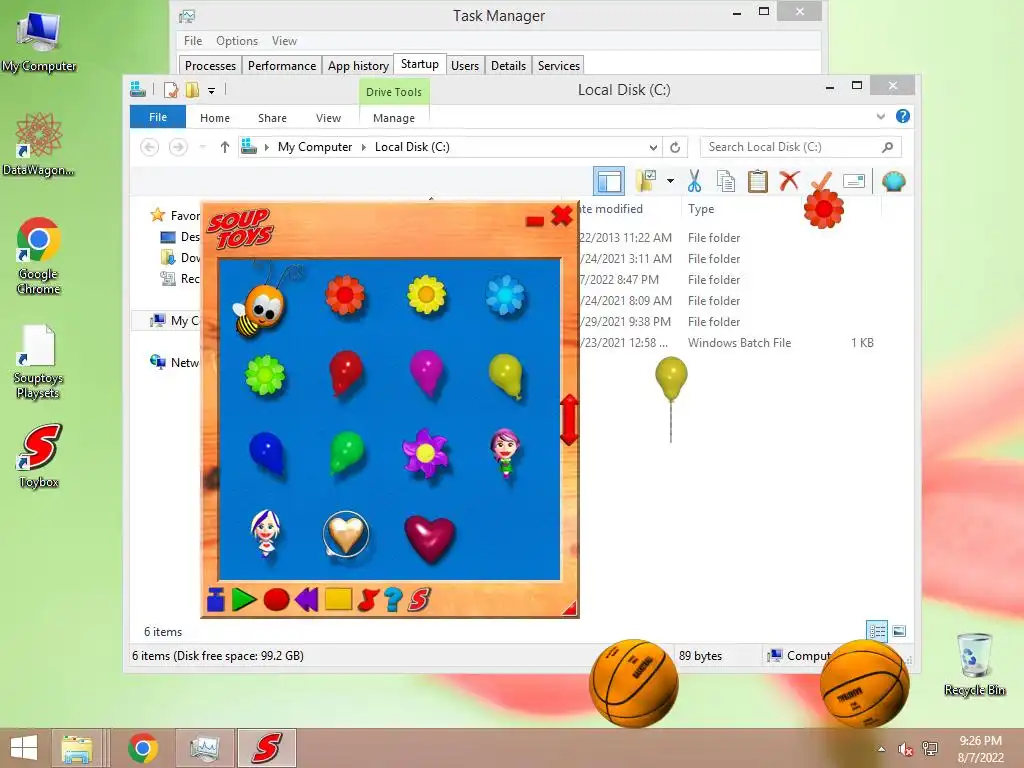
Task: Refresh the Local Disk (C:) folder
Action: coord(675,148)
